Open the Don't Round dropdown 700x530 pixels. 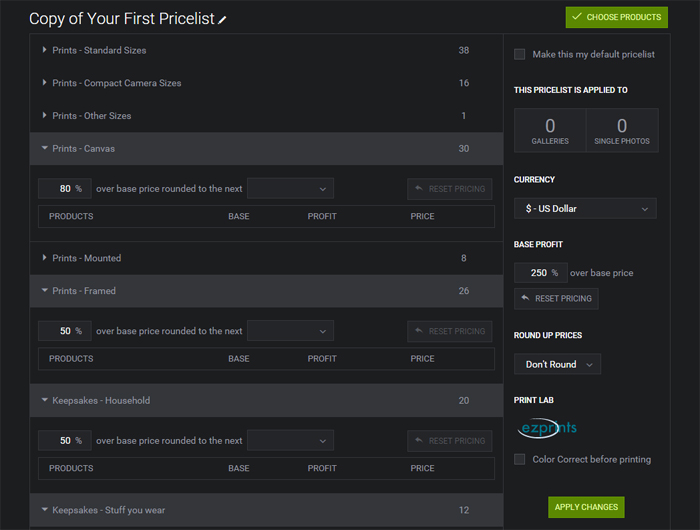(557, 364)
